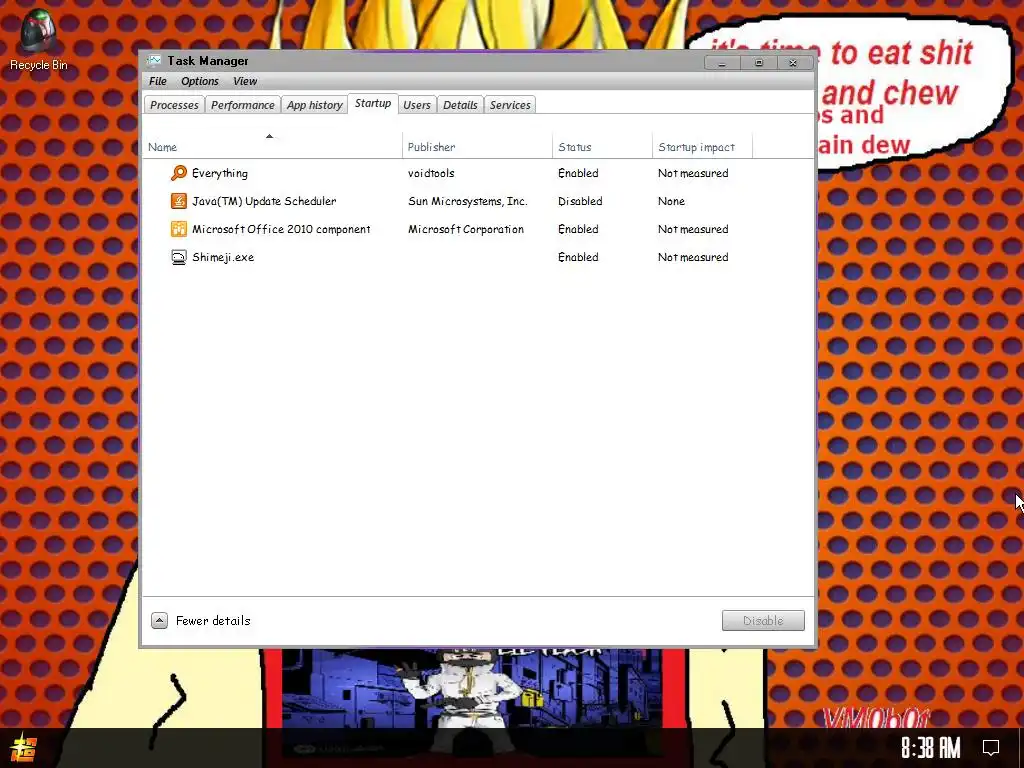Select the Everything magnifier icon
Screen dimensions: 1024x768
[x=178, y=173]
